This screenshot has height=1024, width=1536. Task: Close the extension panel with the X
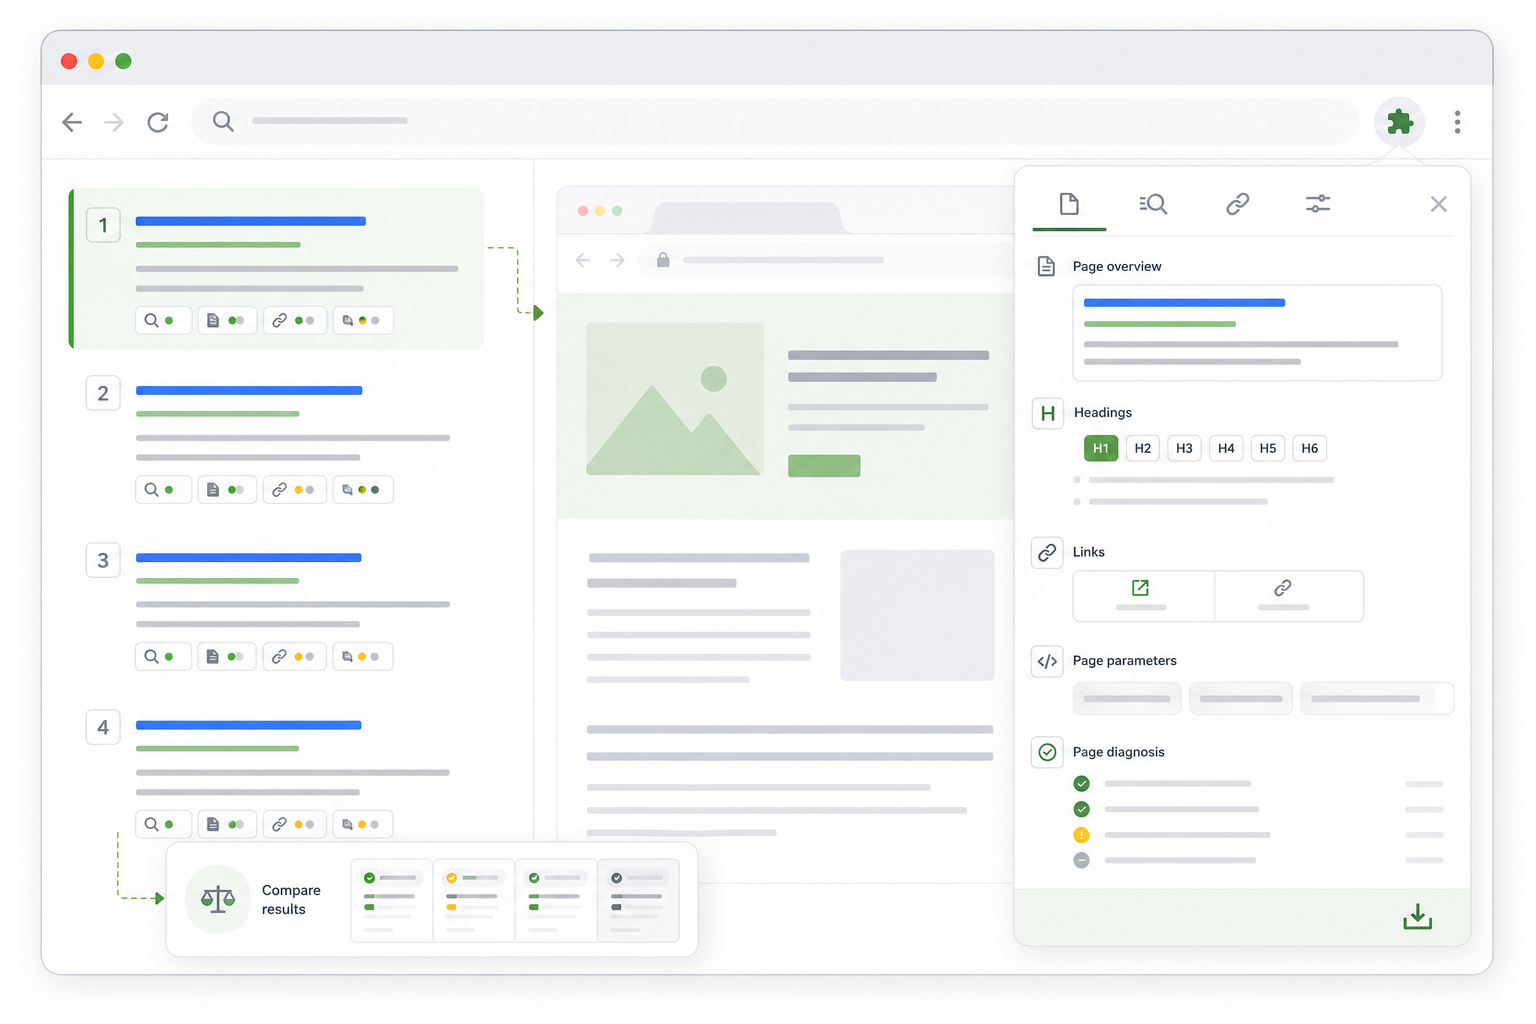point(1439,204)
